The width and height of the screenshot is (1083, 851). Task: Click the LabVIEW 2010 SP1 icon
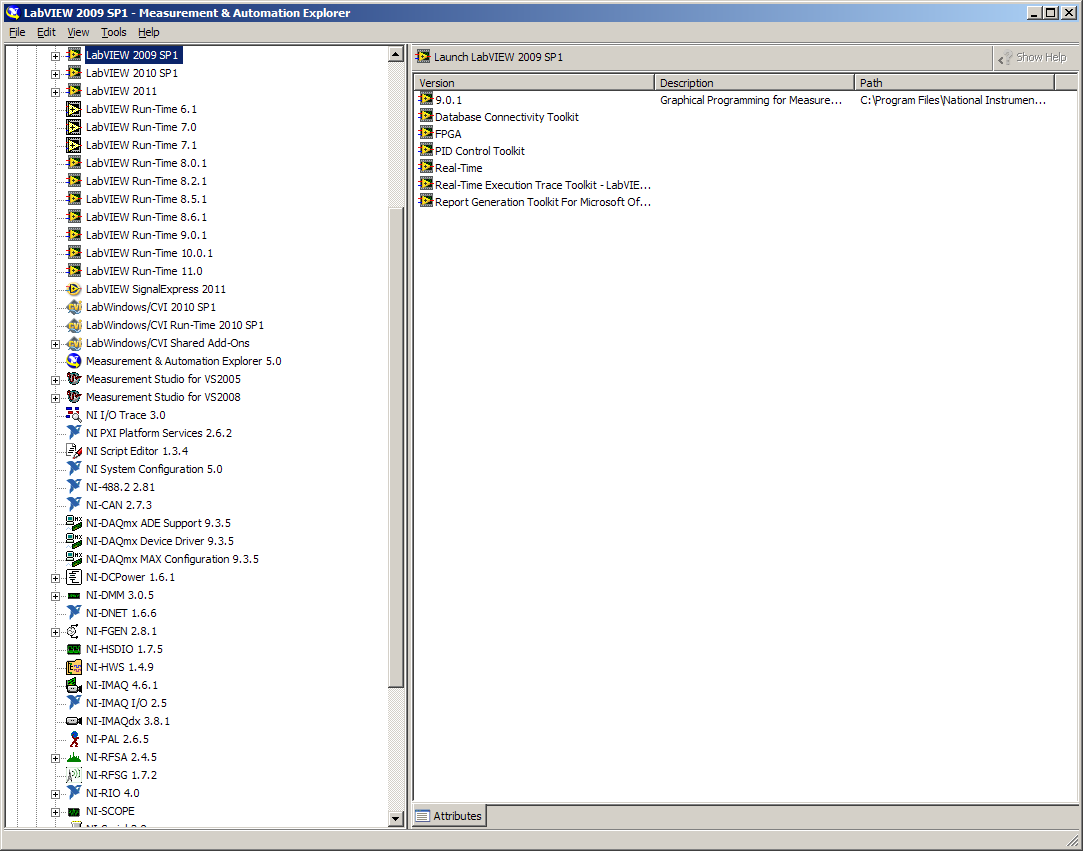point(74,73)
